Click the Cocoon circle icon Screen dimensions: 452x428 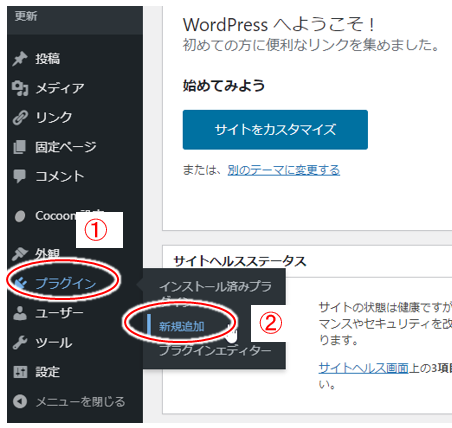click(x=20, y=216)
